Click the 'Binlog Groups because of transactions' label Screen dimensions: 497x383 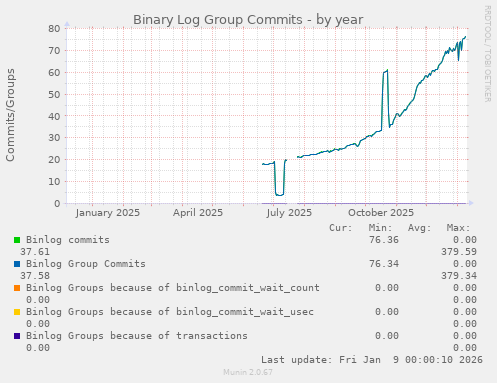pos(137,336)
